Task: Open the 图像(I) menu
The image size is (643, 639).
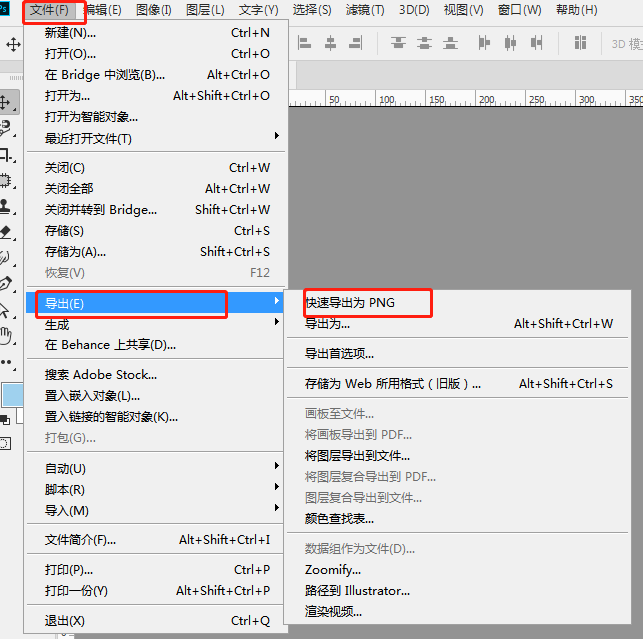Action: coord(153,9)
